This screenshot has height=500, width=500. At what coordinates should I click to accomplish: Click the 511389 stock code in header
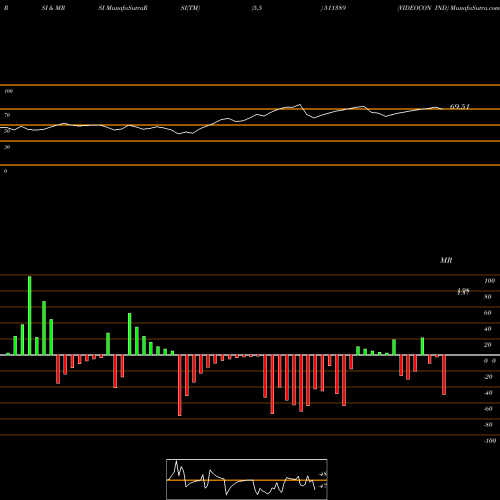[334, 8]
